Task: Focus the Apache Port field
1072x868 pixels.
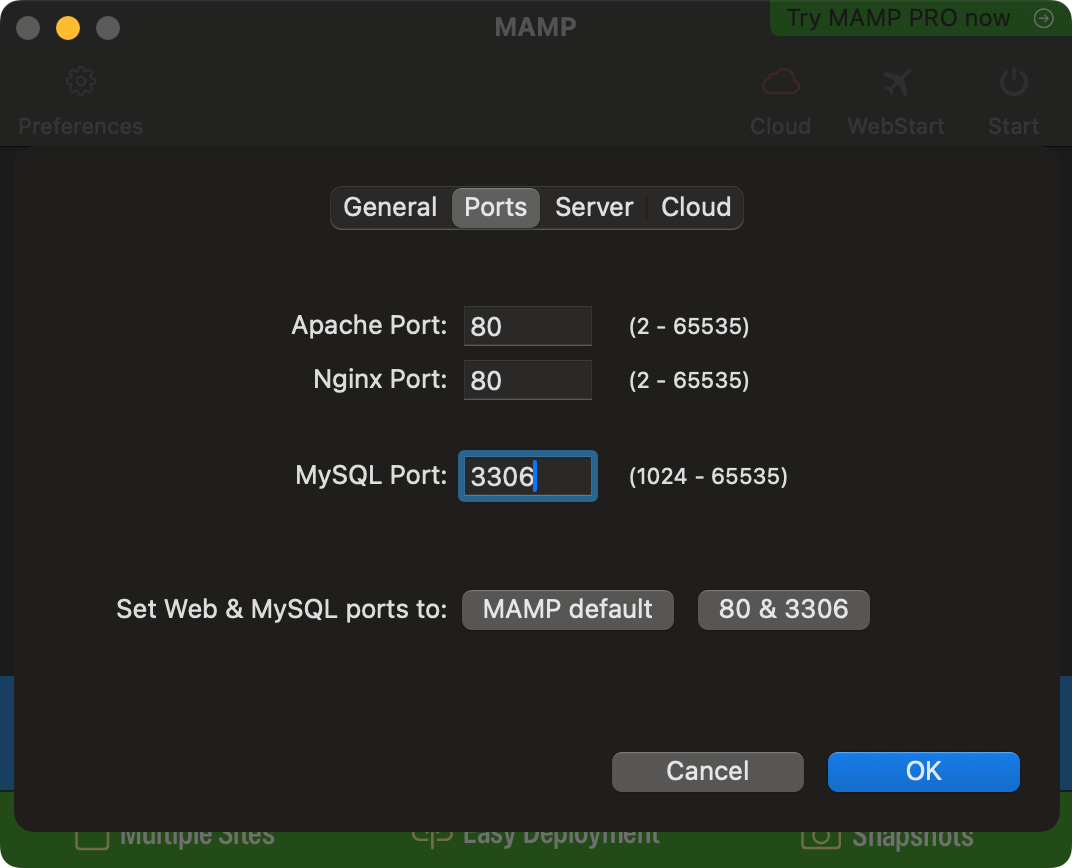Action: (527, 326)
